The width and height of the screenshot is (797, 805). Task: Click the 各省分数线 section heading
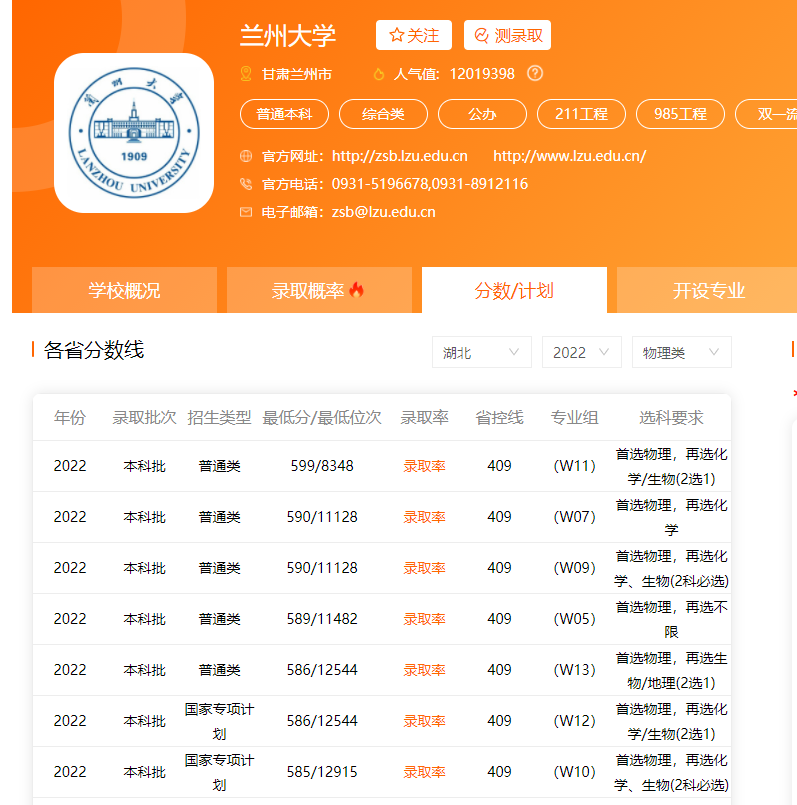tap(94, 350)
